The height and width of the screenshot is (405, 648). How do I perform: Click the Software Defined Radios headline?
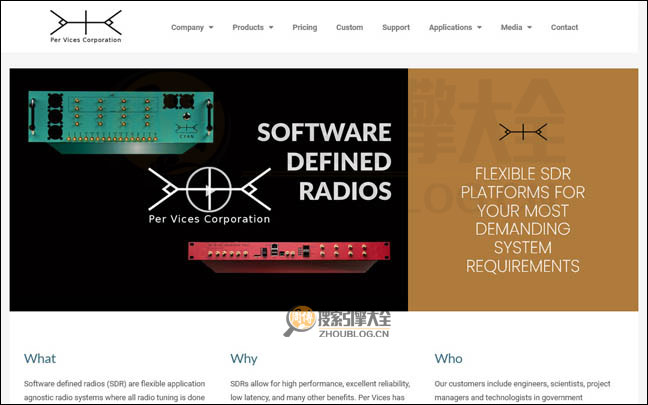coord(324,162)
